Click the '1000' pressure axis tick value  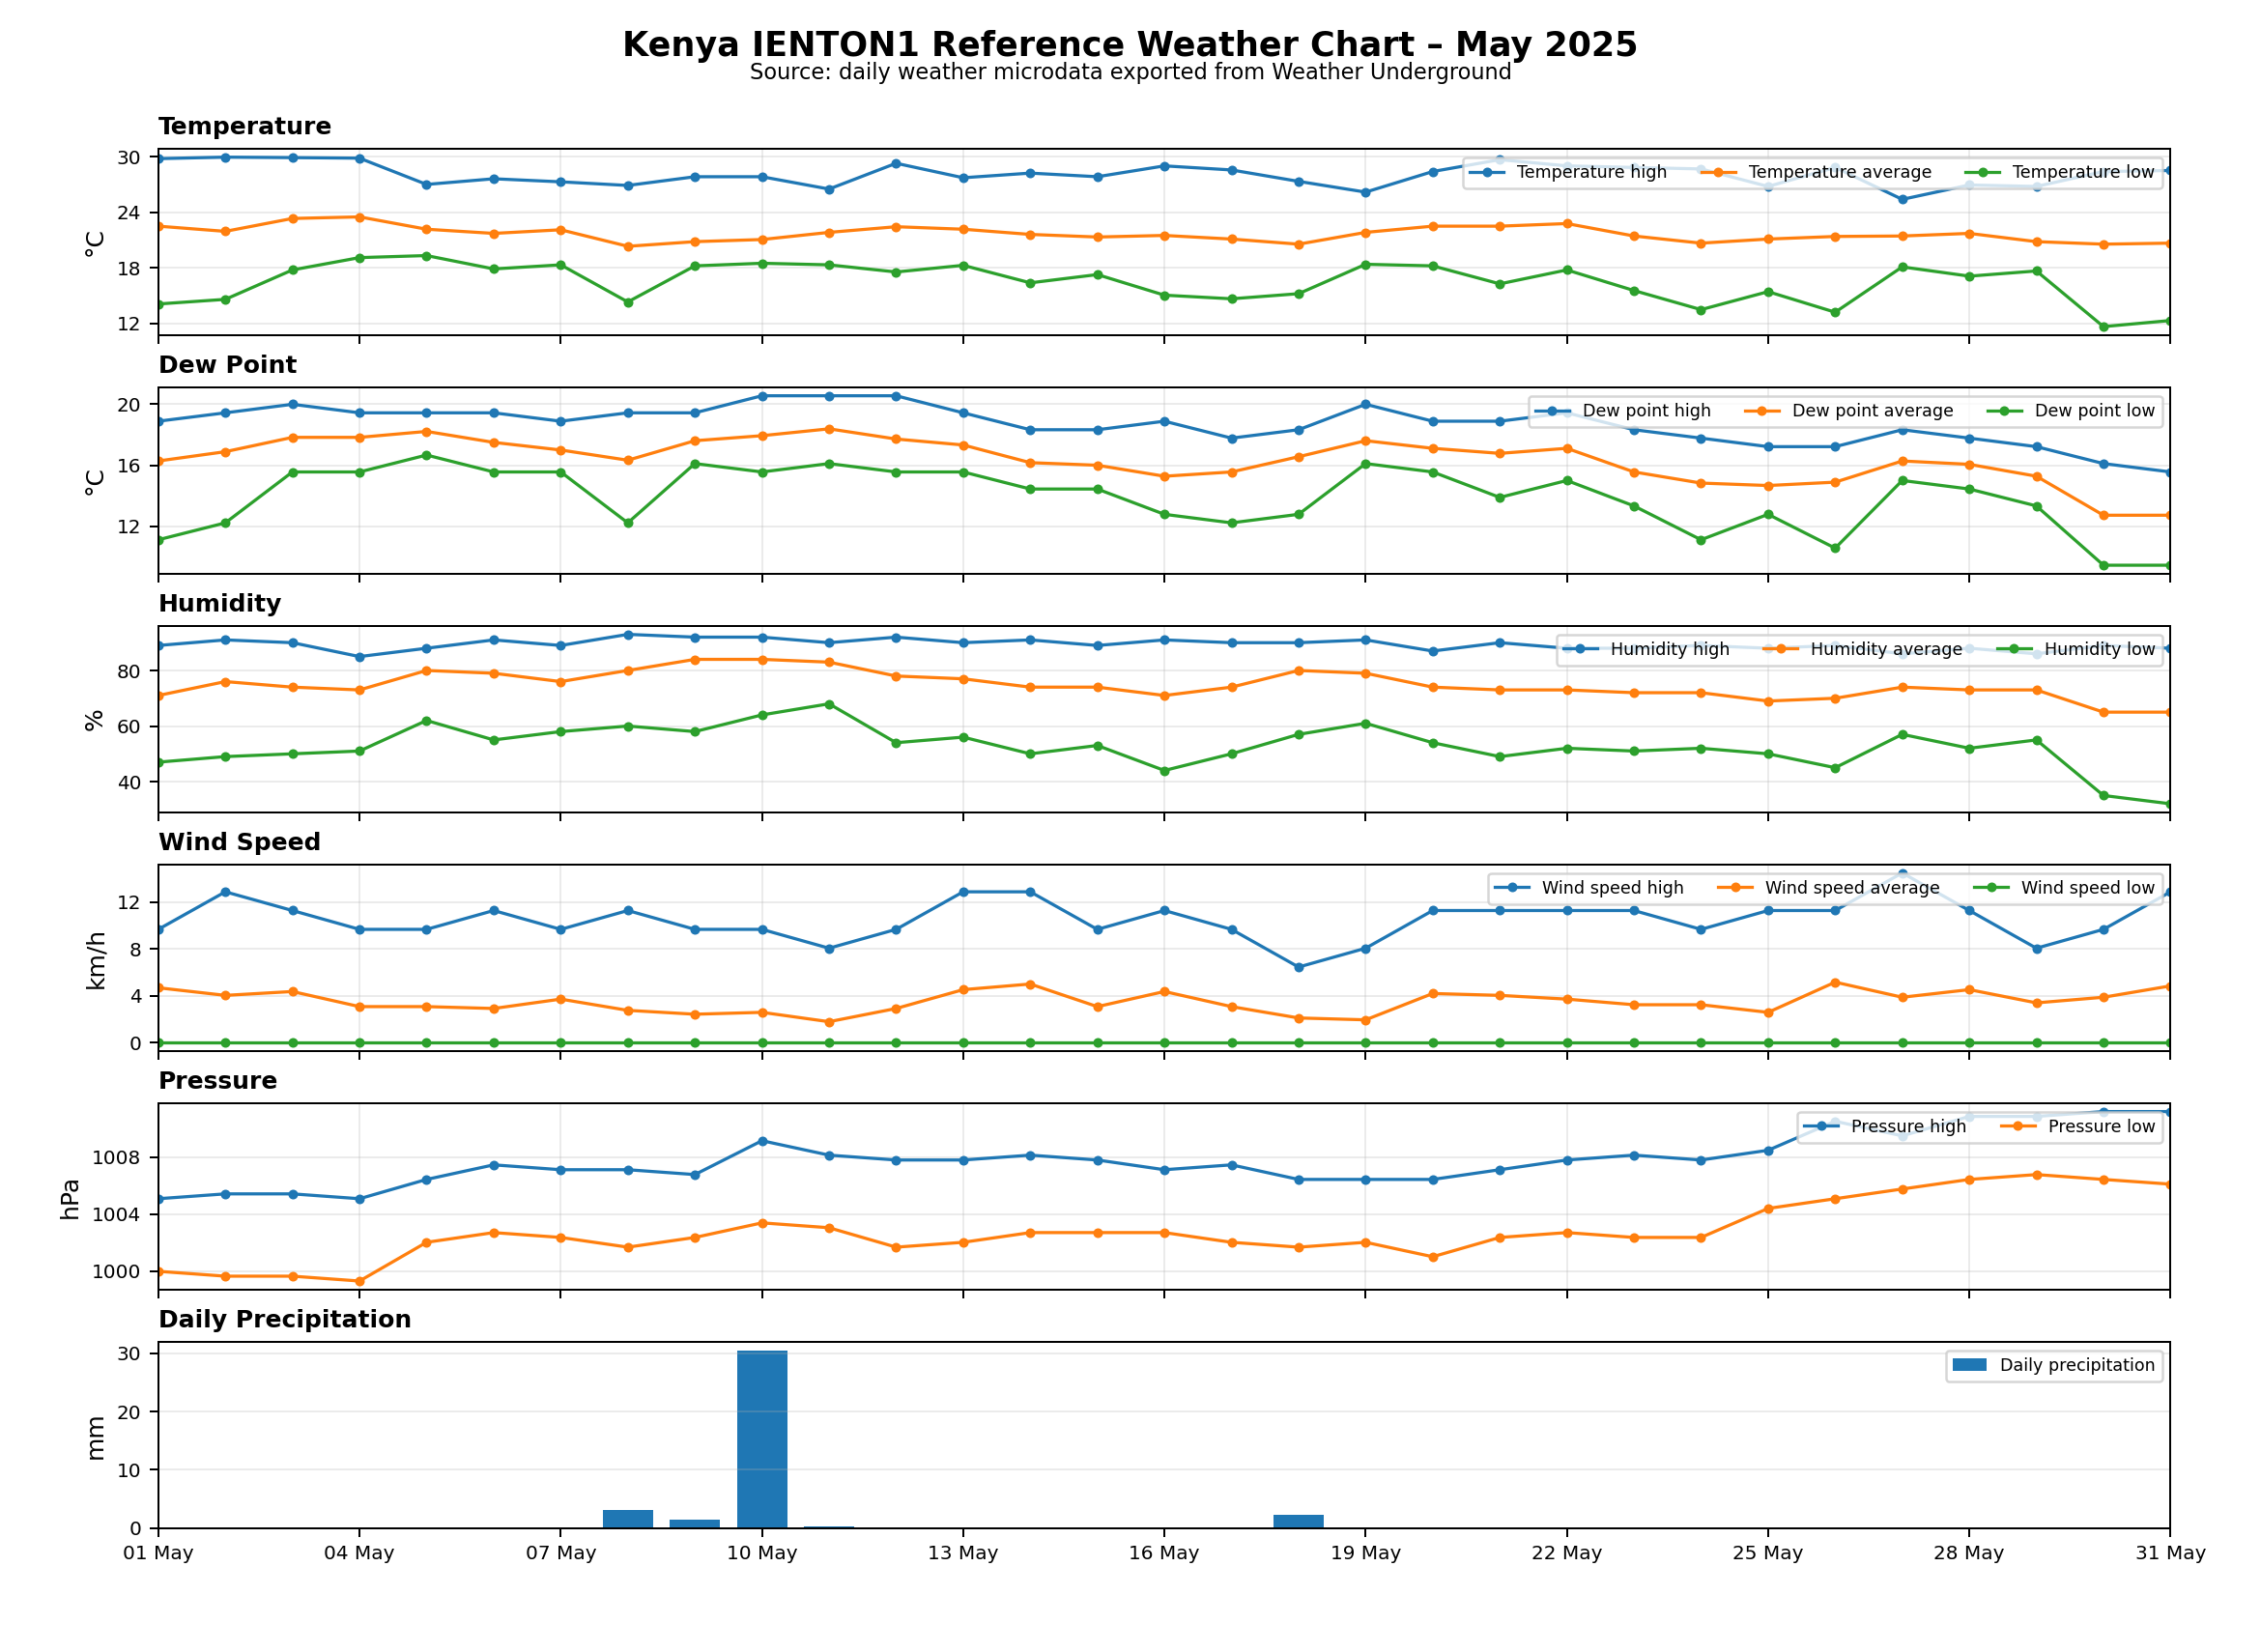click(116, 1274)
